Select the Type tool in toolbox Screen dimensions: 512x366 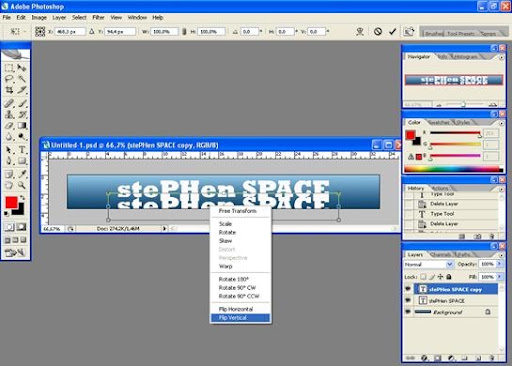(22, 150)
